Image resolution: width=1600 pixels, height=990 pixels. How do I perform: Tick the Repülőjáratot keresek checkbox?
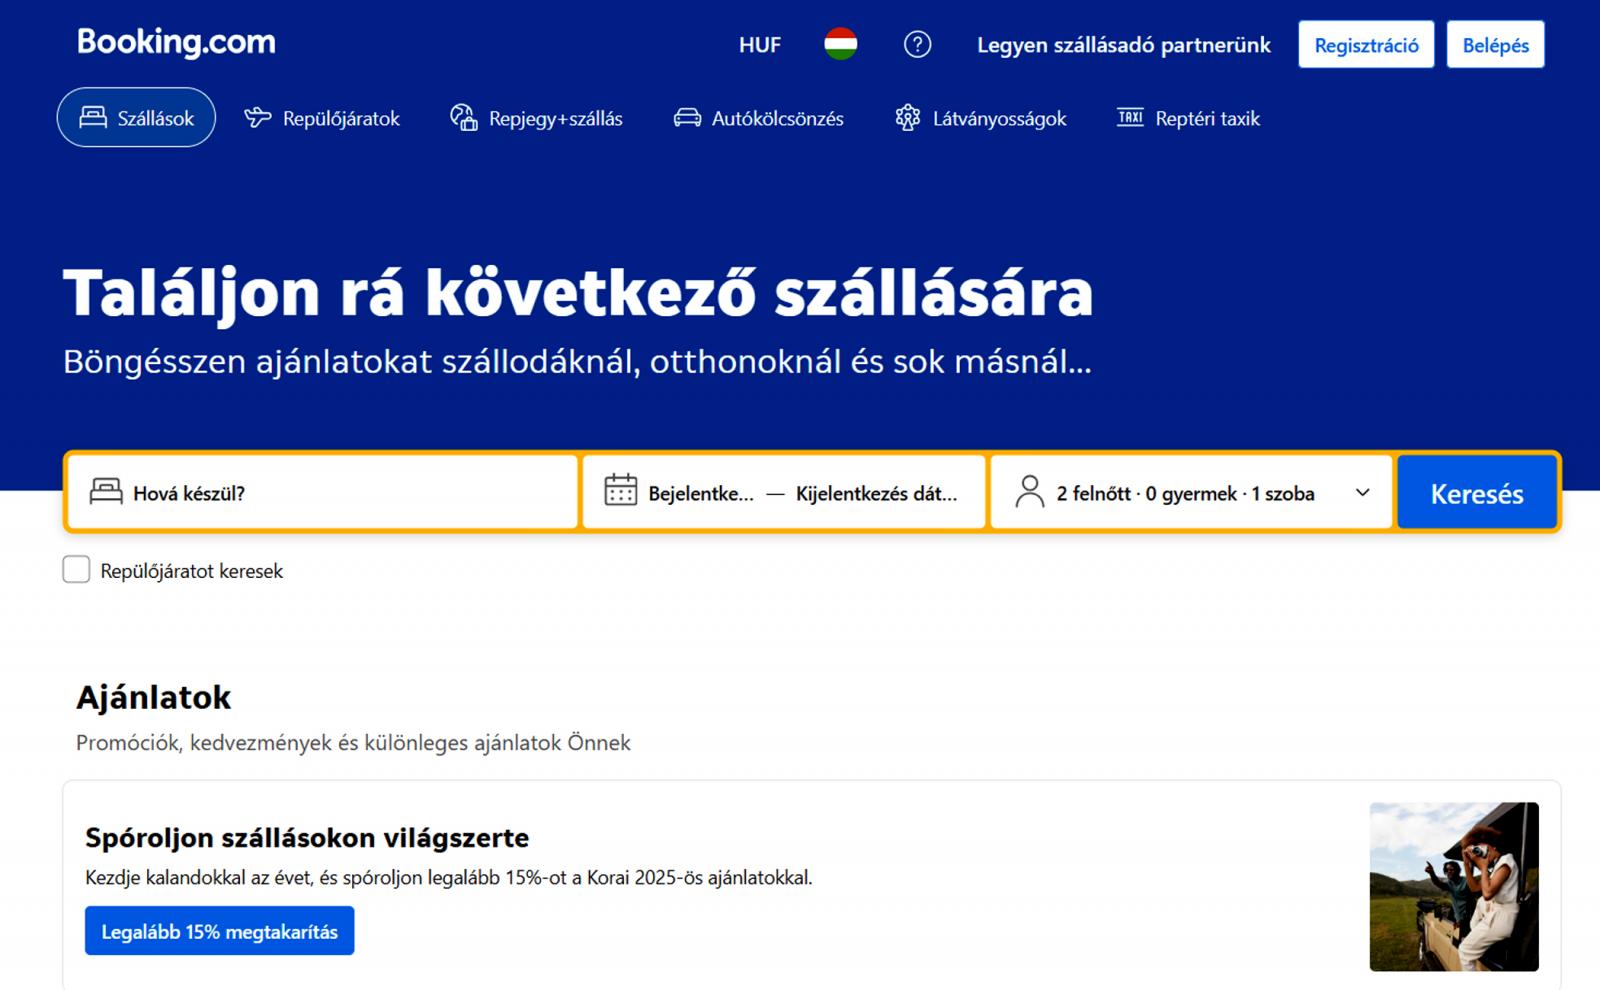[76, 570]
